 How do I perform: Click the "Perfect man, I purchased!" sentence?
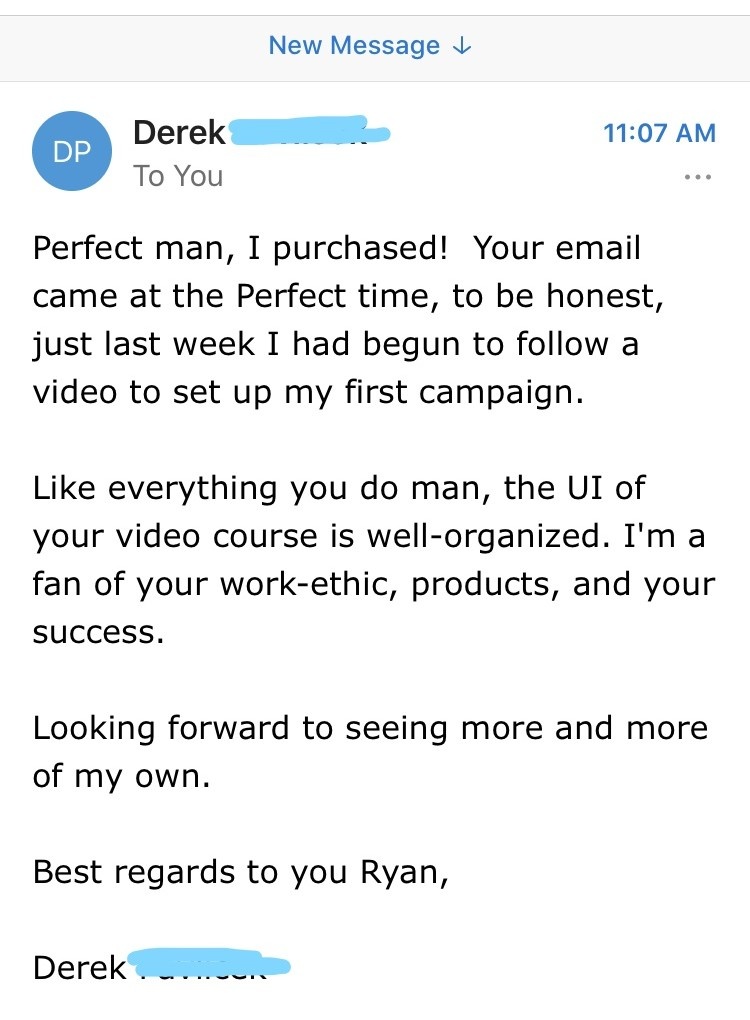tap(240, 249)
